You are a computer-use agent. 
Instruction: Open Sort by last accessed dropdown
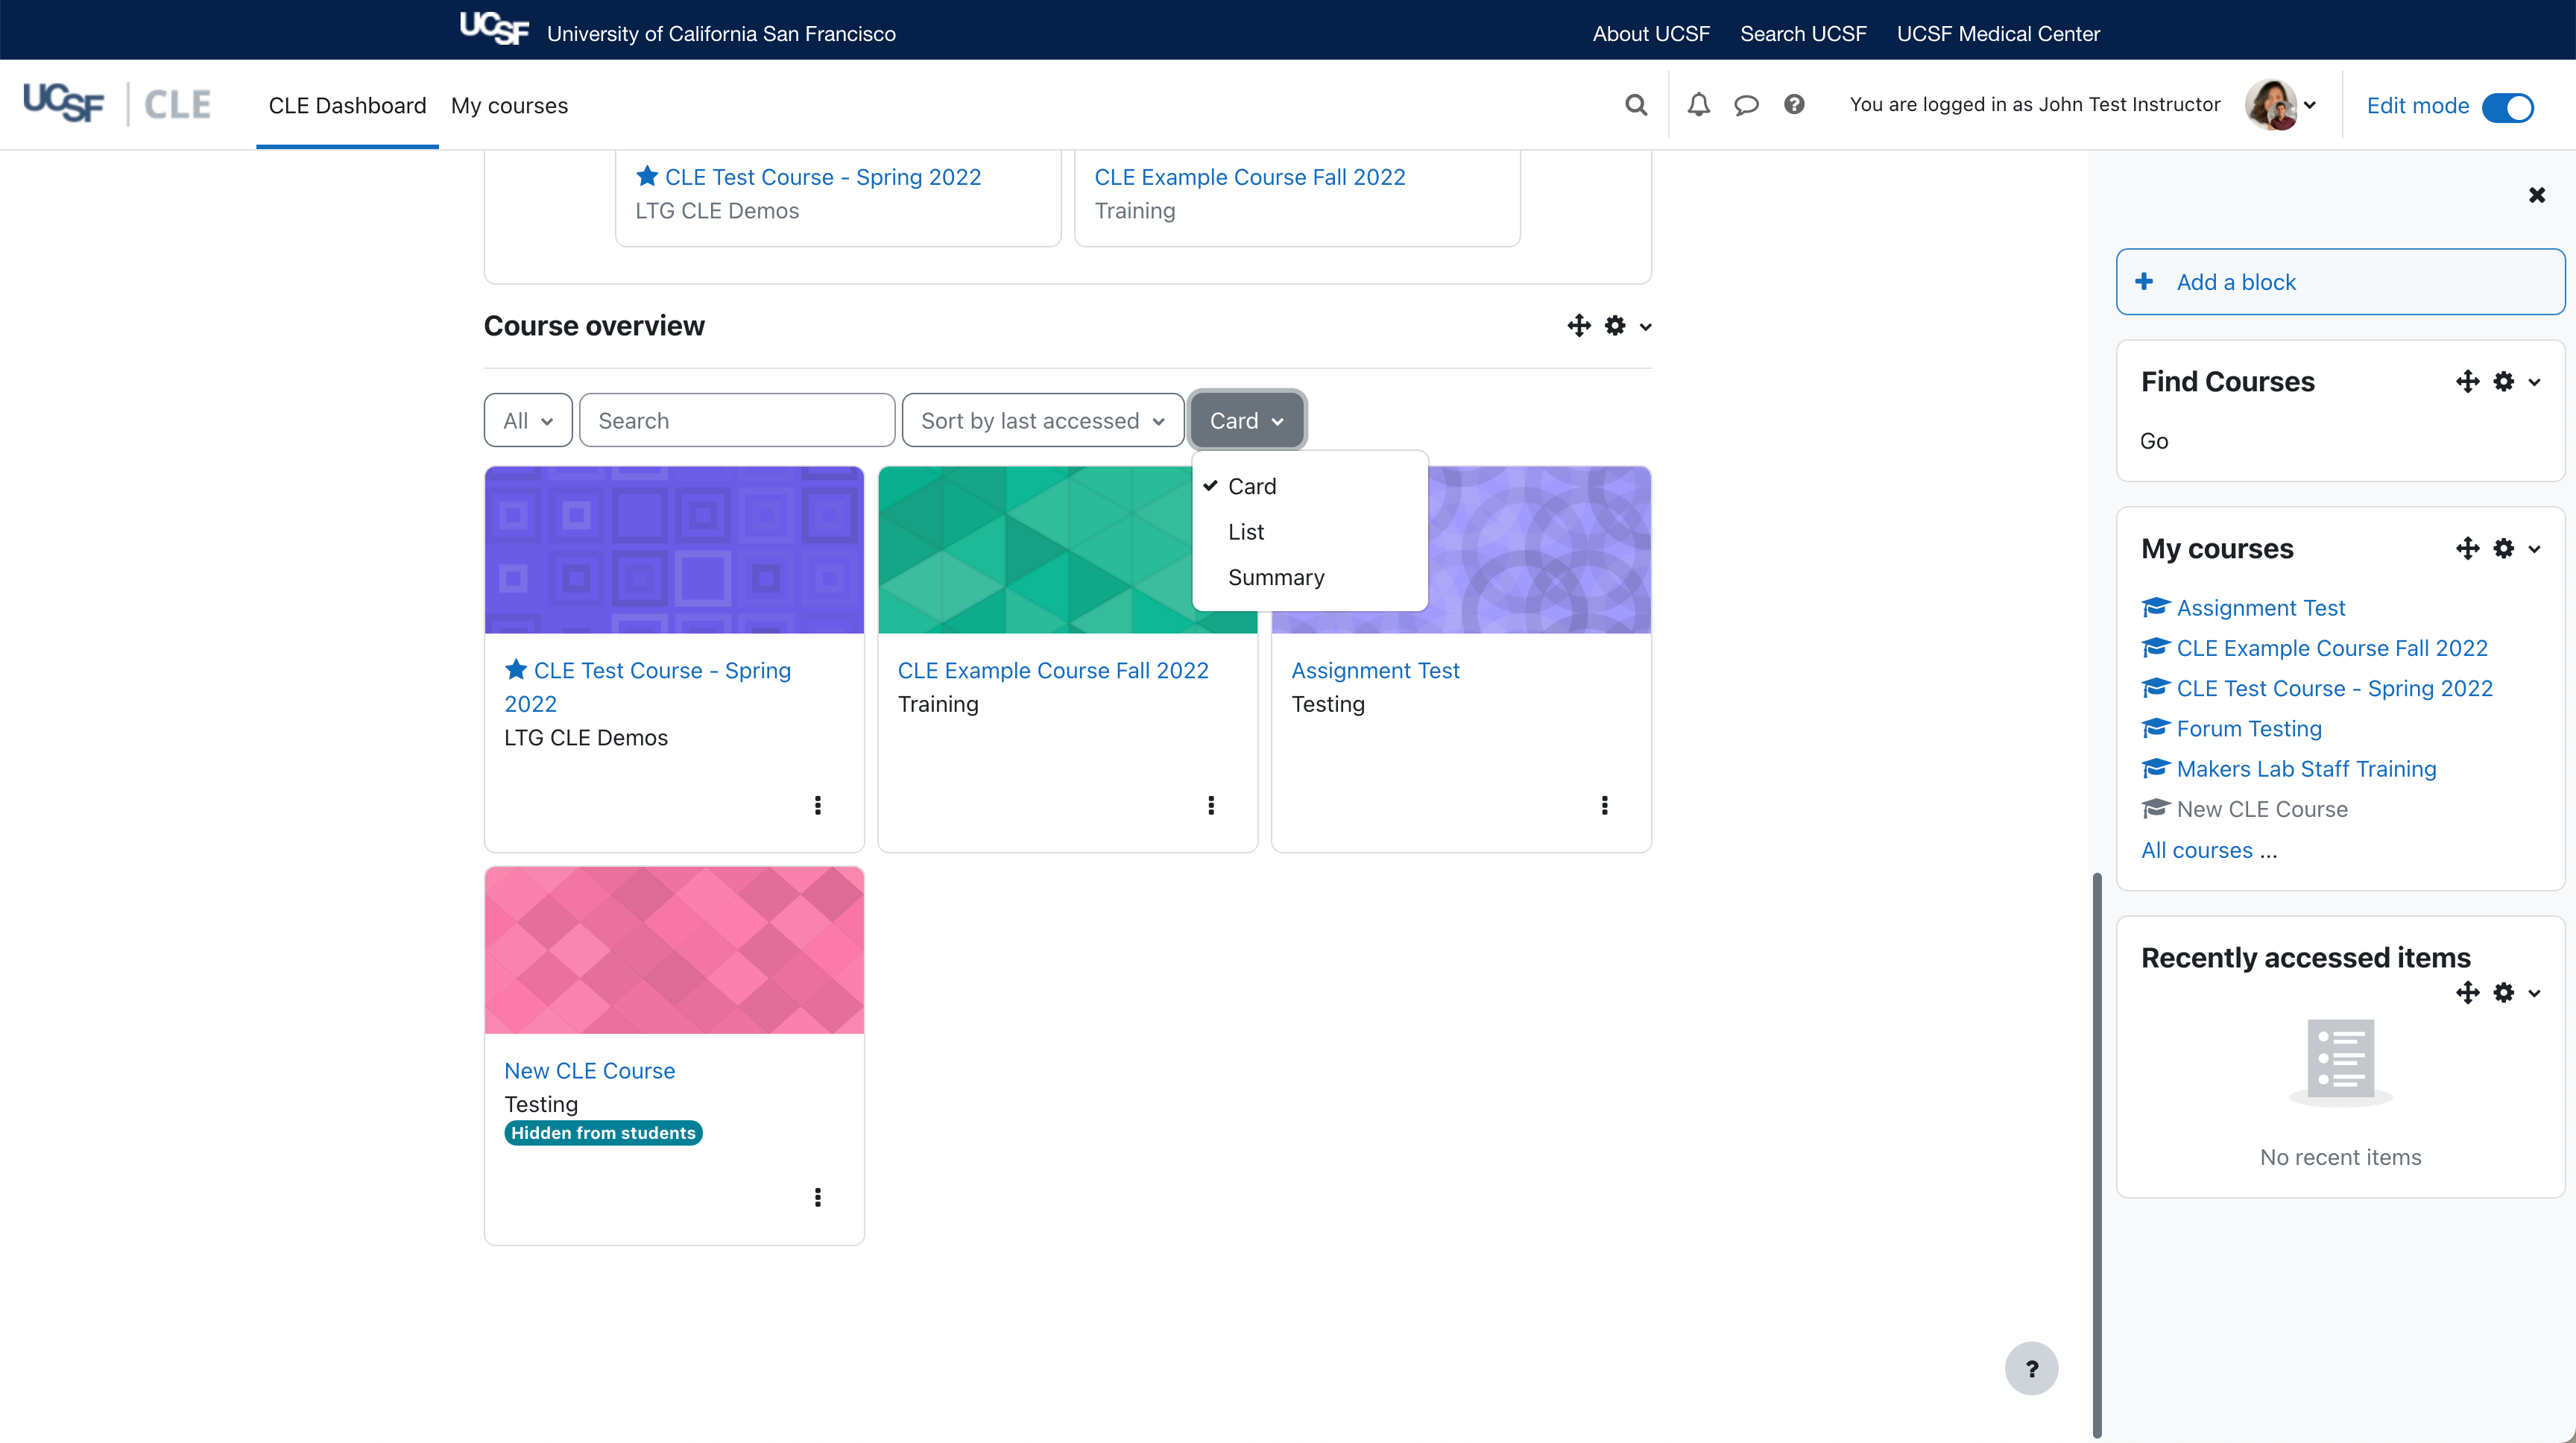point(1043,421)
